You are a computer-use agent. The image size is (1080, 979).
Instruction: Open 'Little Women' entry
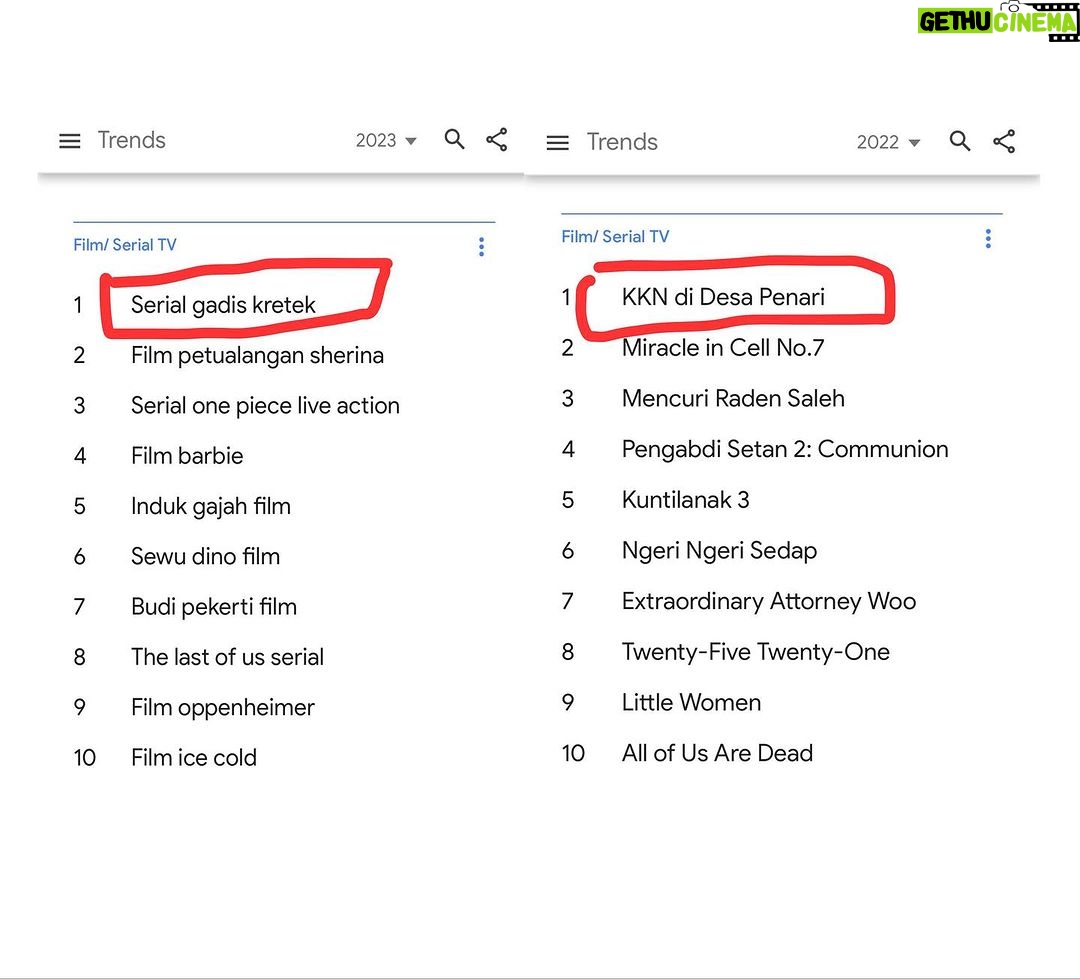pos(691,702)
